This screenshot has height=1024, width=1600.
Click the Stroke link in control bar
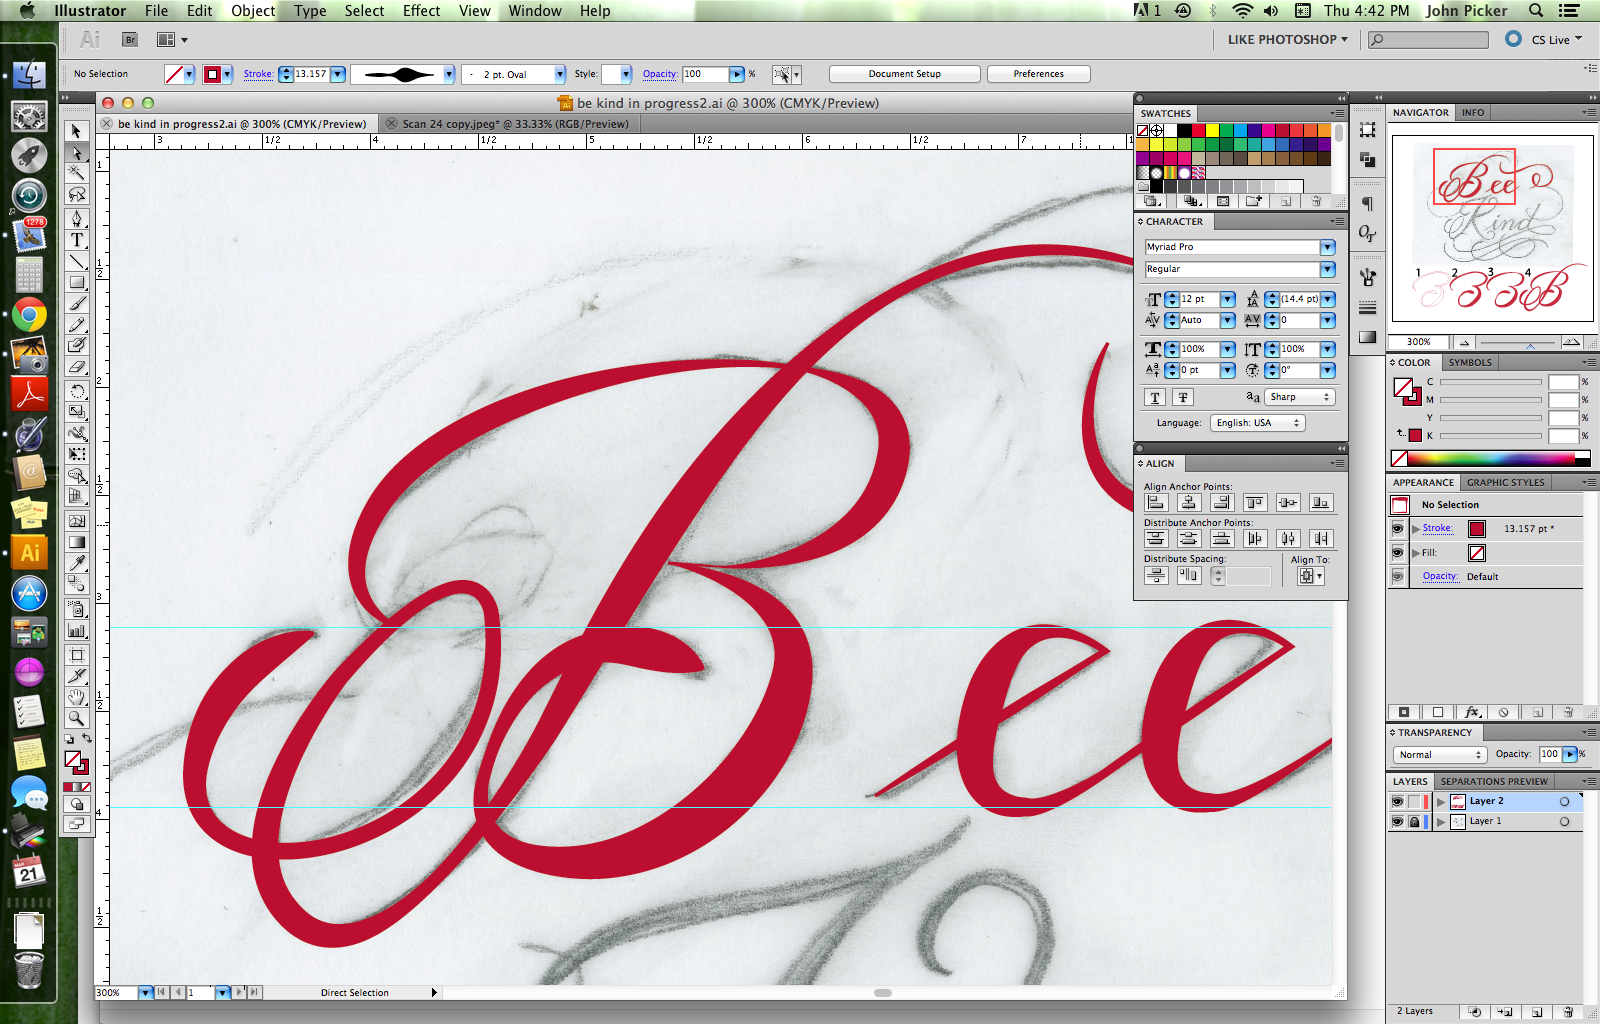click(258, 74)
